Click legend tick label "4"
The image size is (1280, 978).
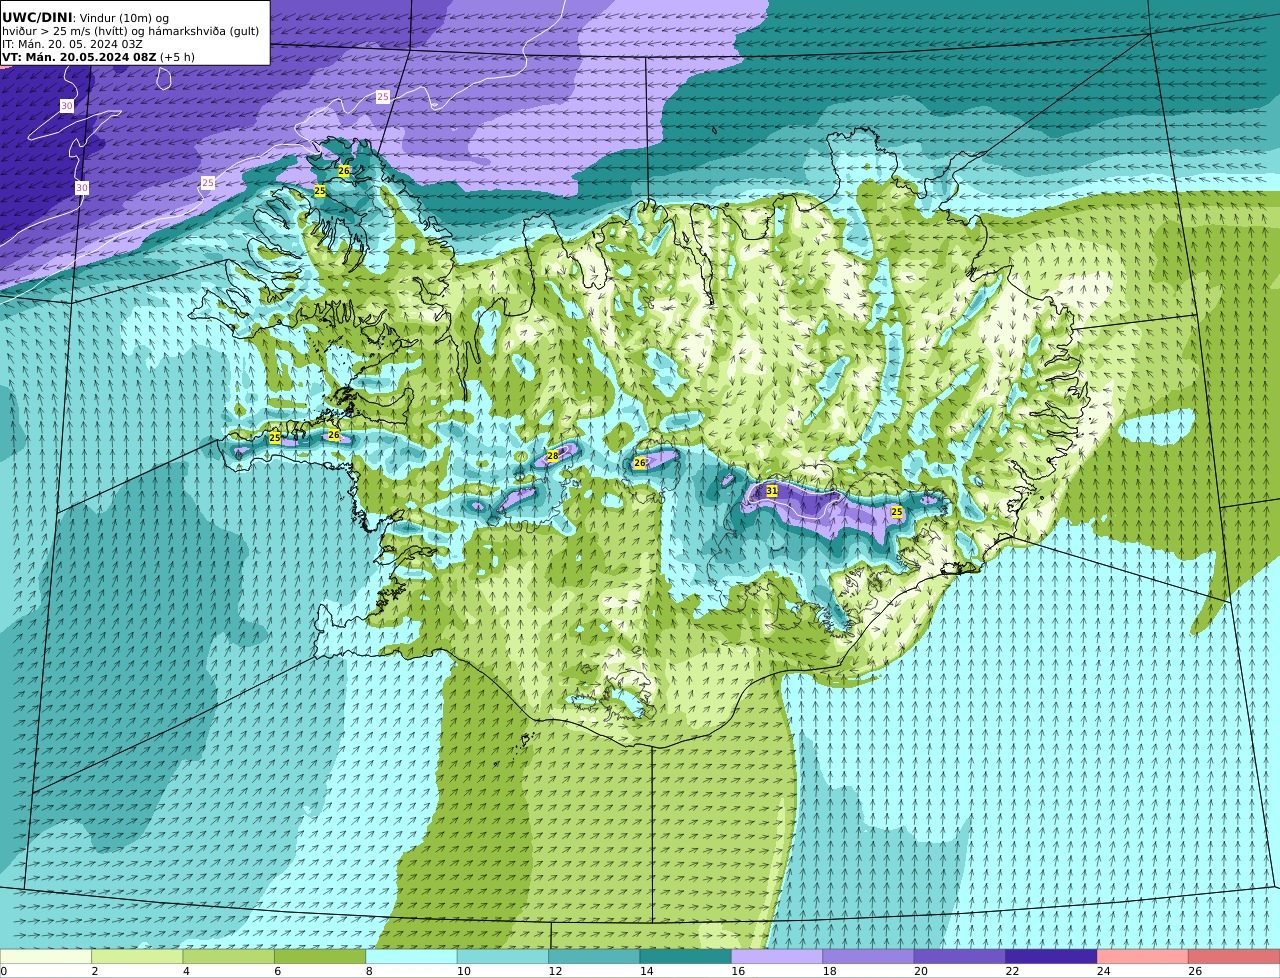coord(186,971)
